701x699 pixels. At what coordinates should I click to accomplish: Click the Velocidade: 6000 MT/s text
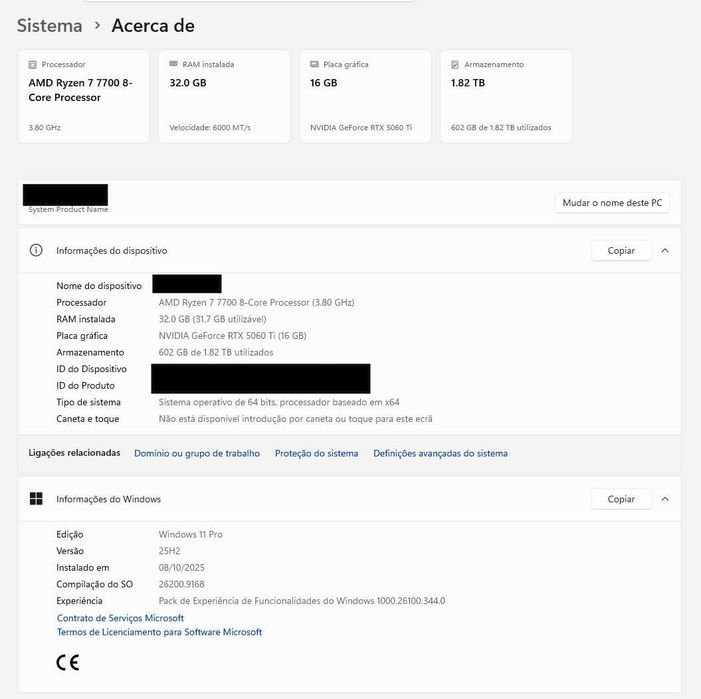point(210,127)
